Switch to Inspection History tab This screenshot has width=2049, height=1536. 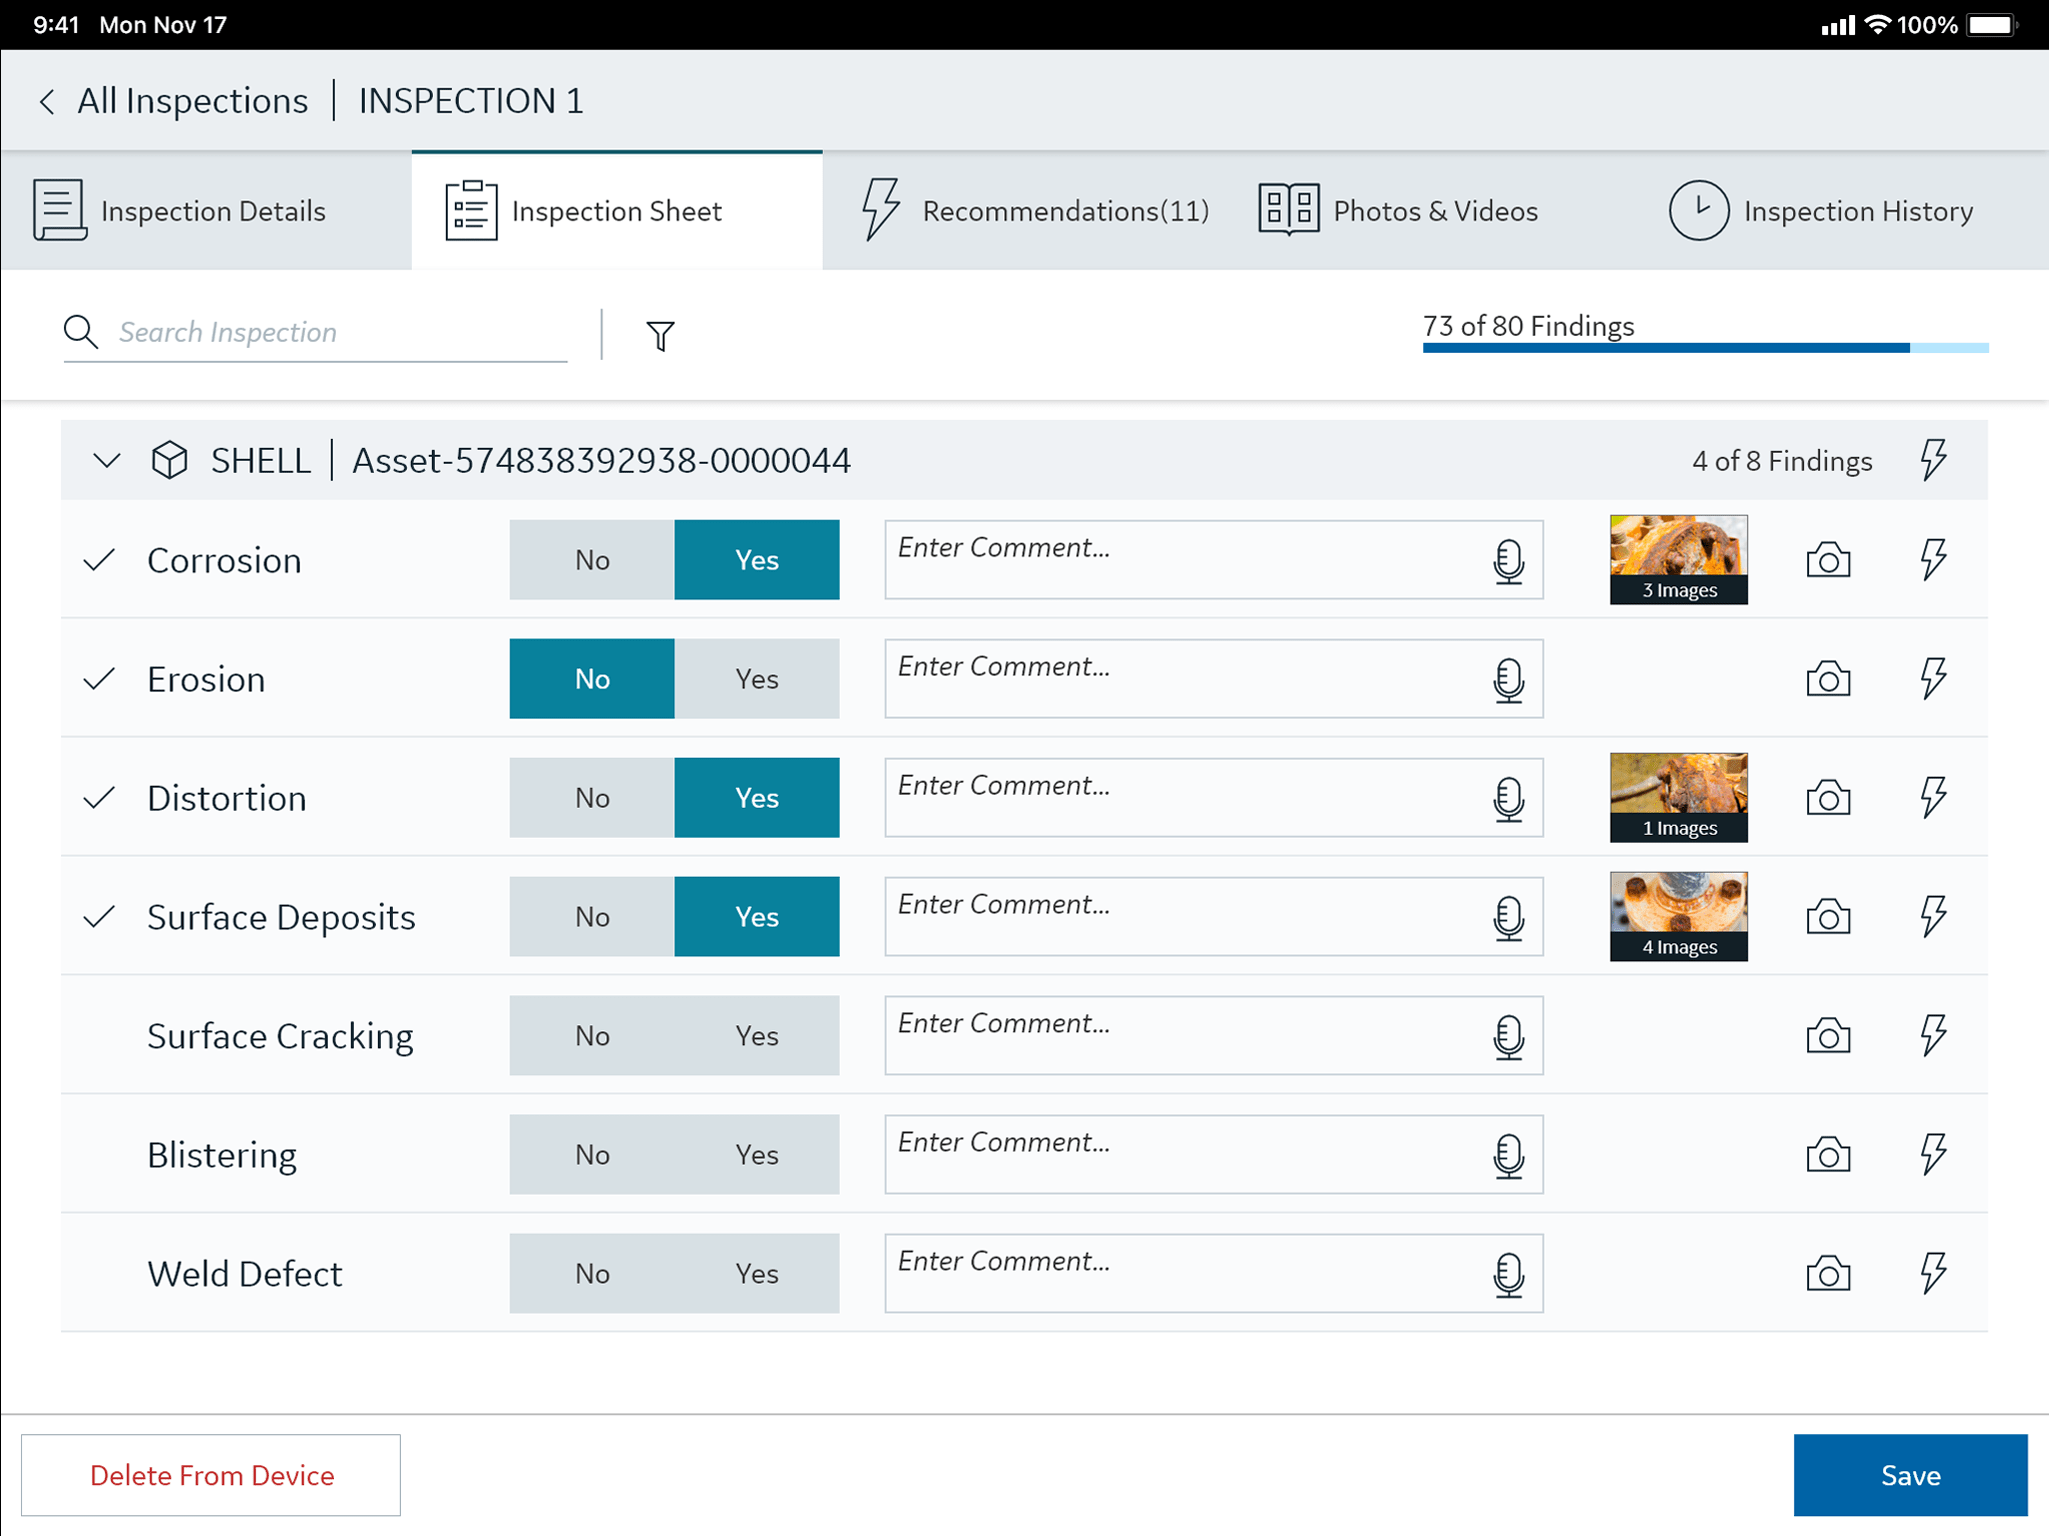coord(1822,211)
